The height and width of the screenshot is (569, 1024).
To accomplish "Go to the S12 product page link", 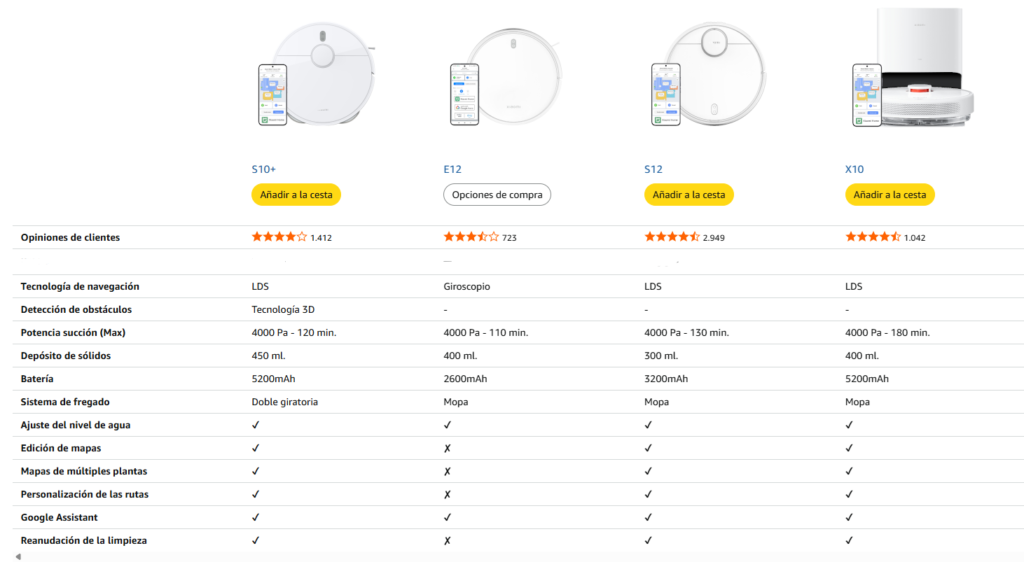I will tap(653, 169).
